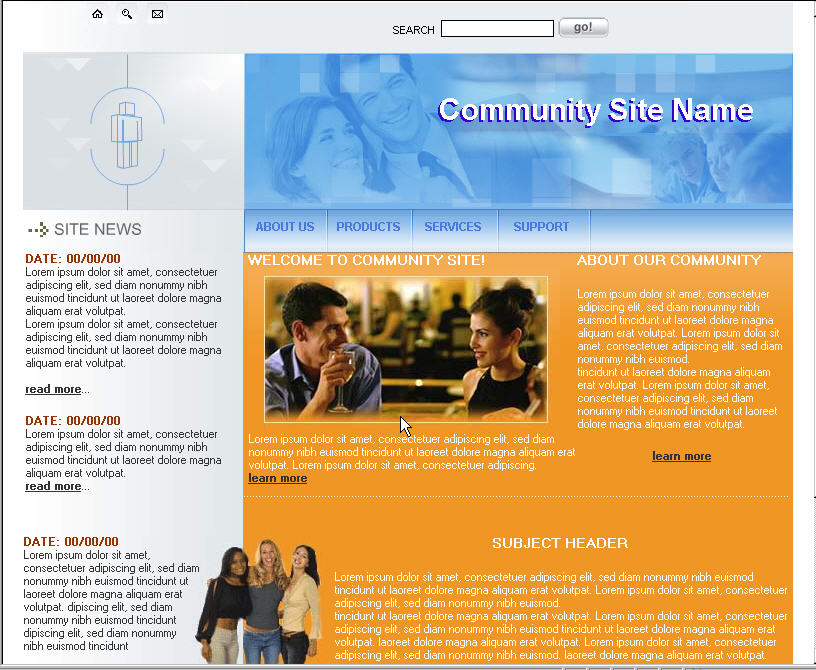Click learn more under About Our Community
Screen dimensions: 816x670
682,456
